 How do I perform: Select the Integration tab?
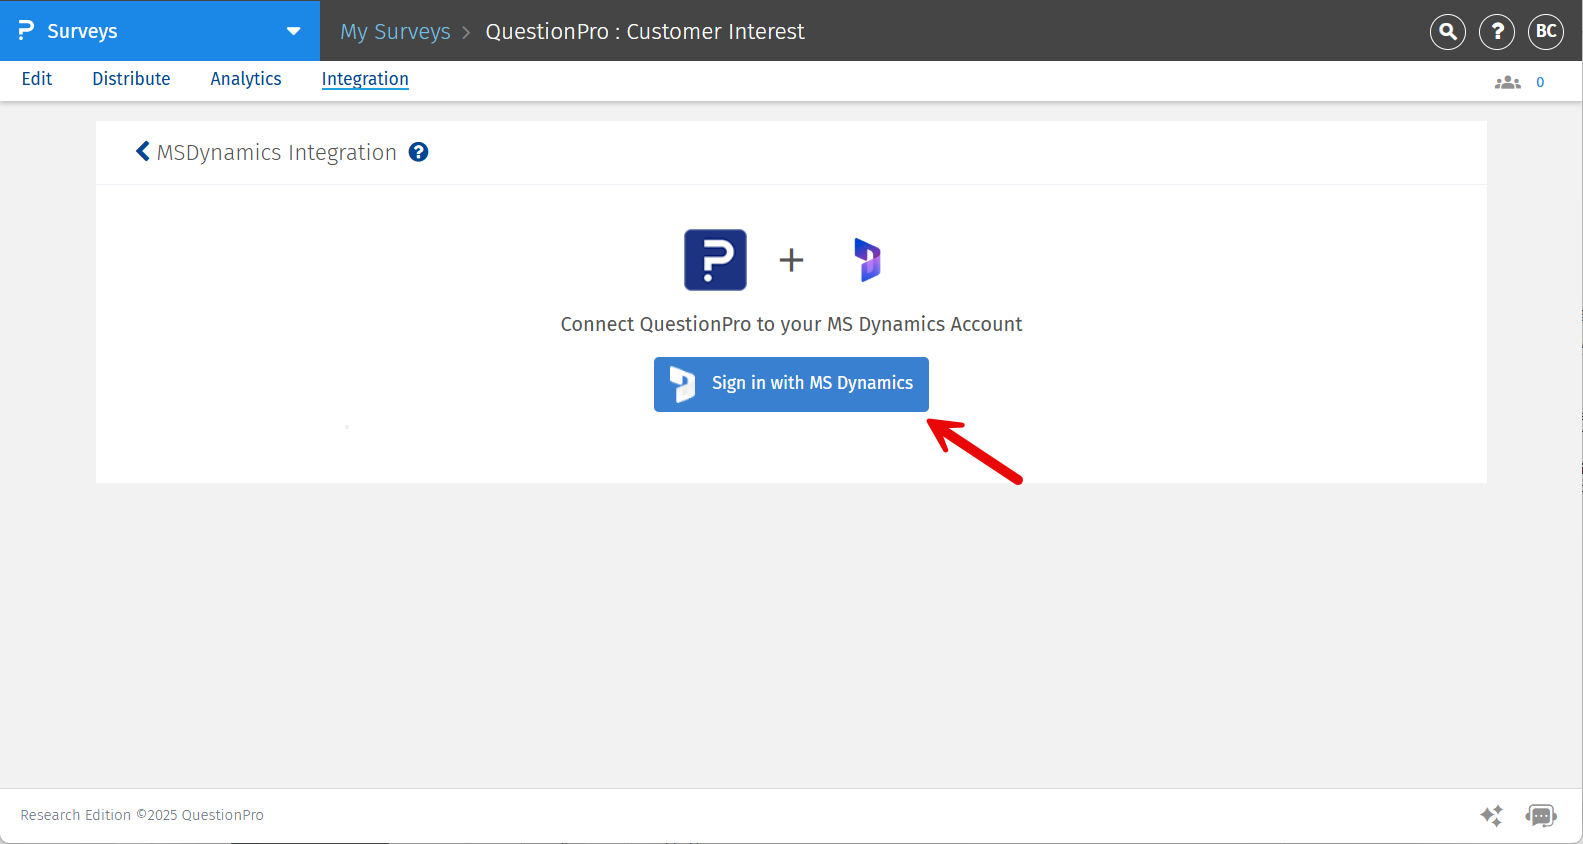click(x=365, y=79)
